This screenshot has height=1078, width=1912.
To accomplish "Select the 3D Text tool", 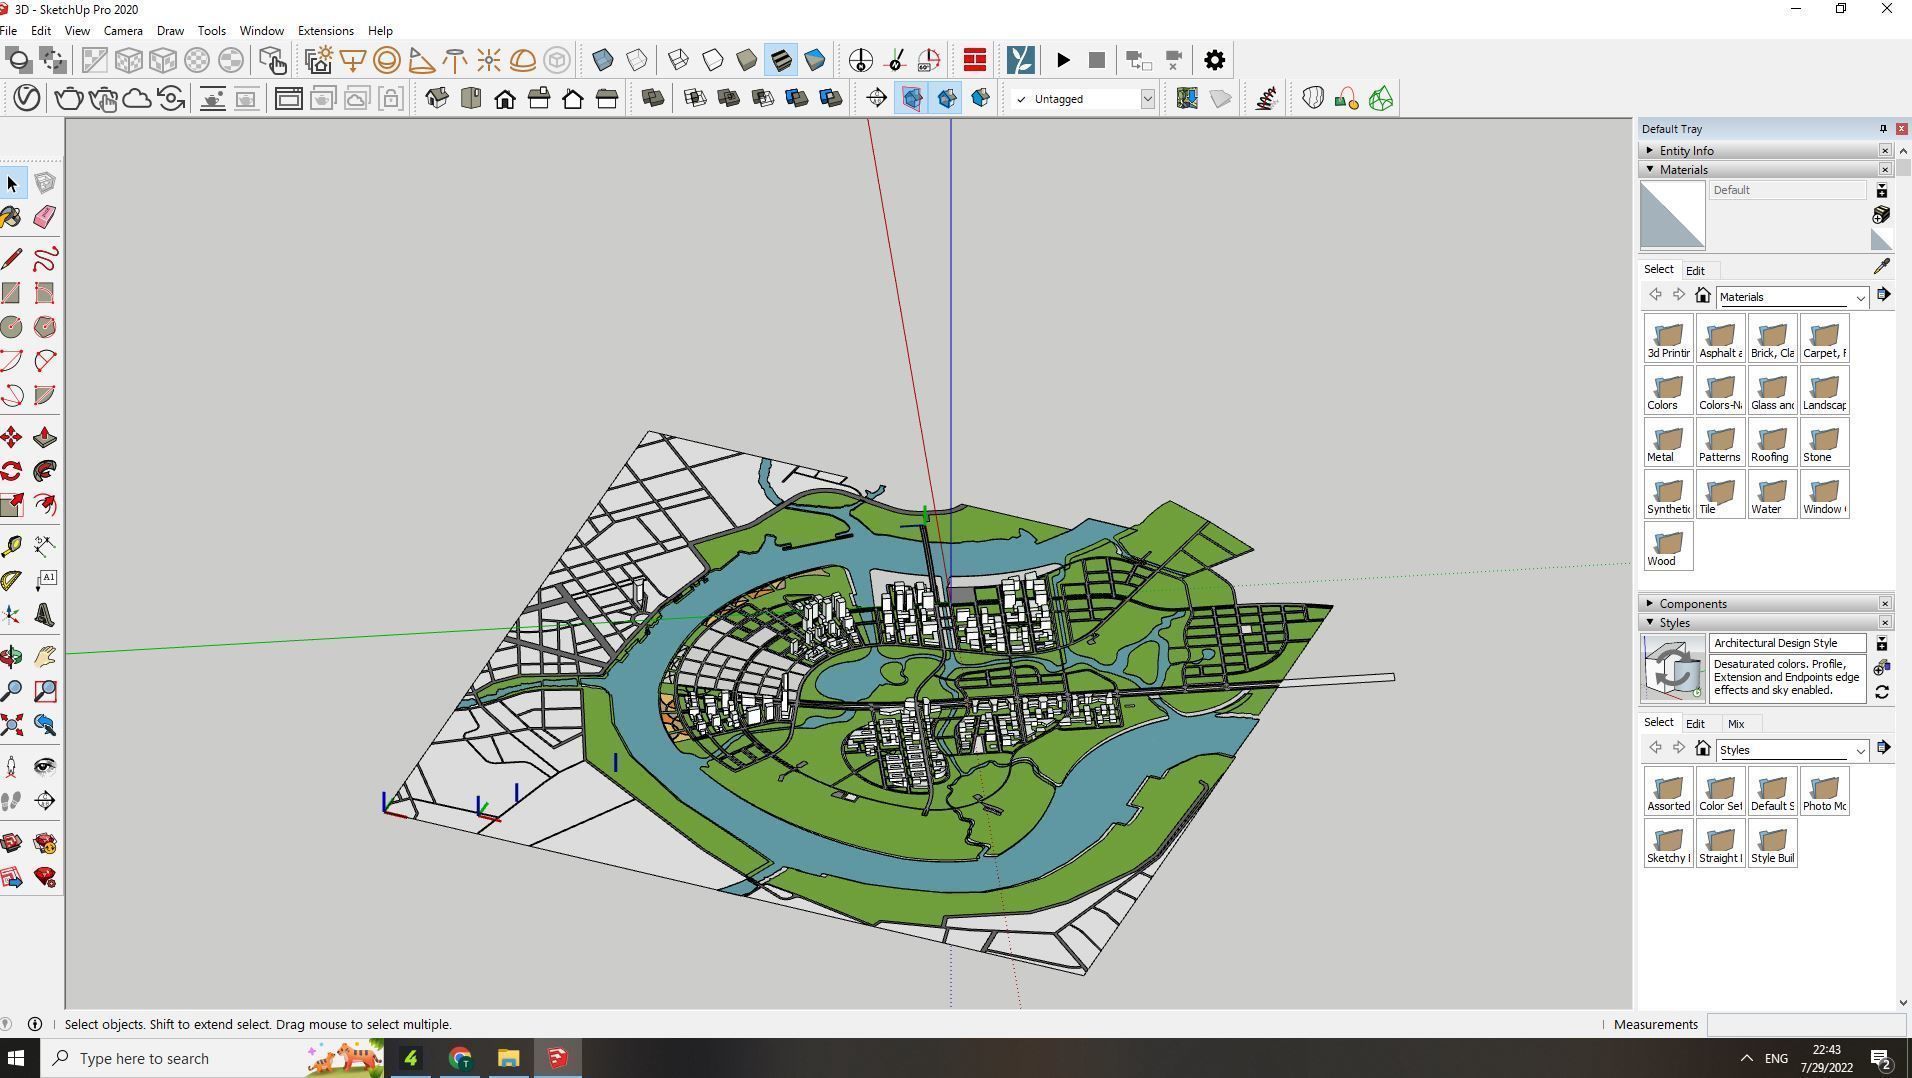I will click(45, 615).
